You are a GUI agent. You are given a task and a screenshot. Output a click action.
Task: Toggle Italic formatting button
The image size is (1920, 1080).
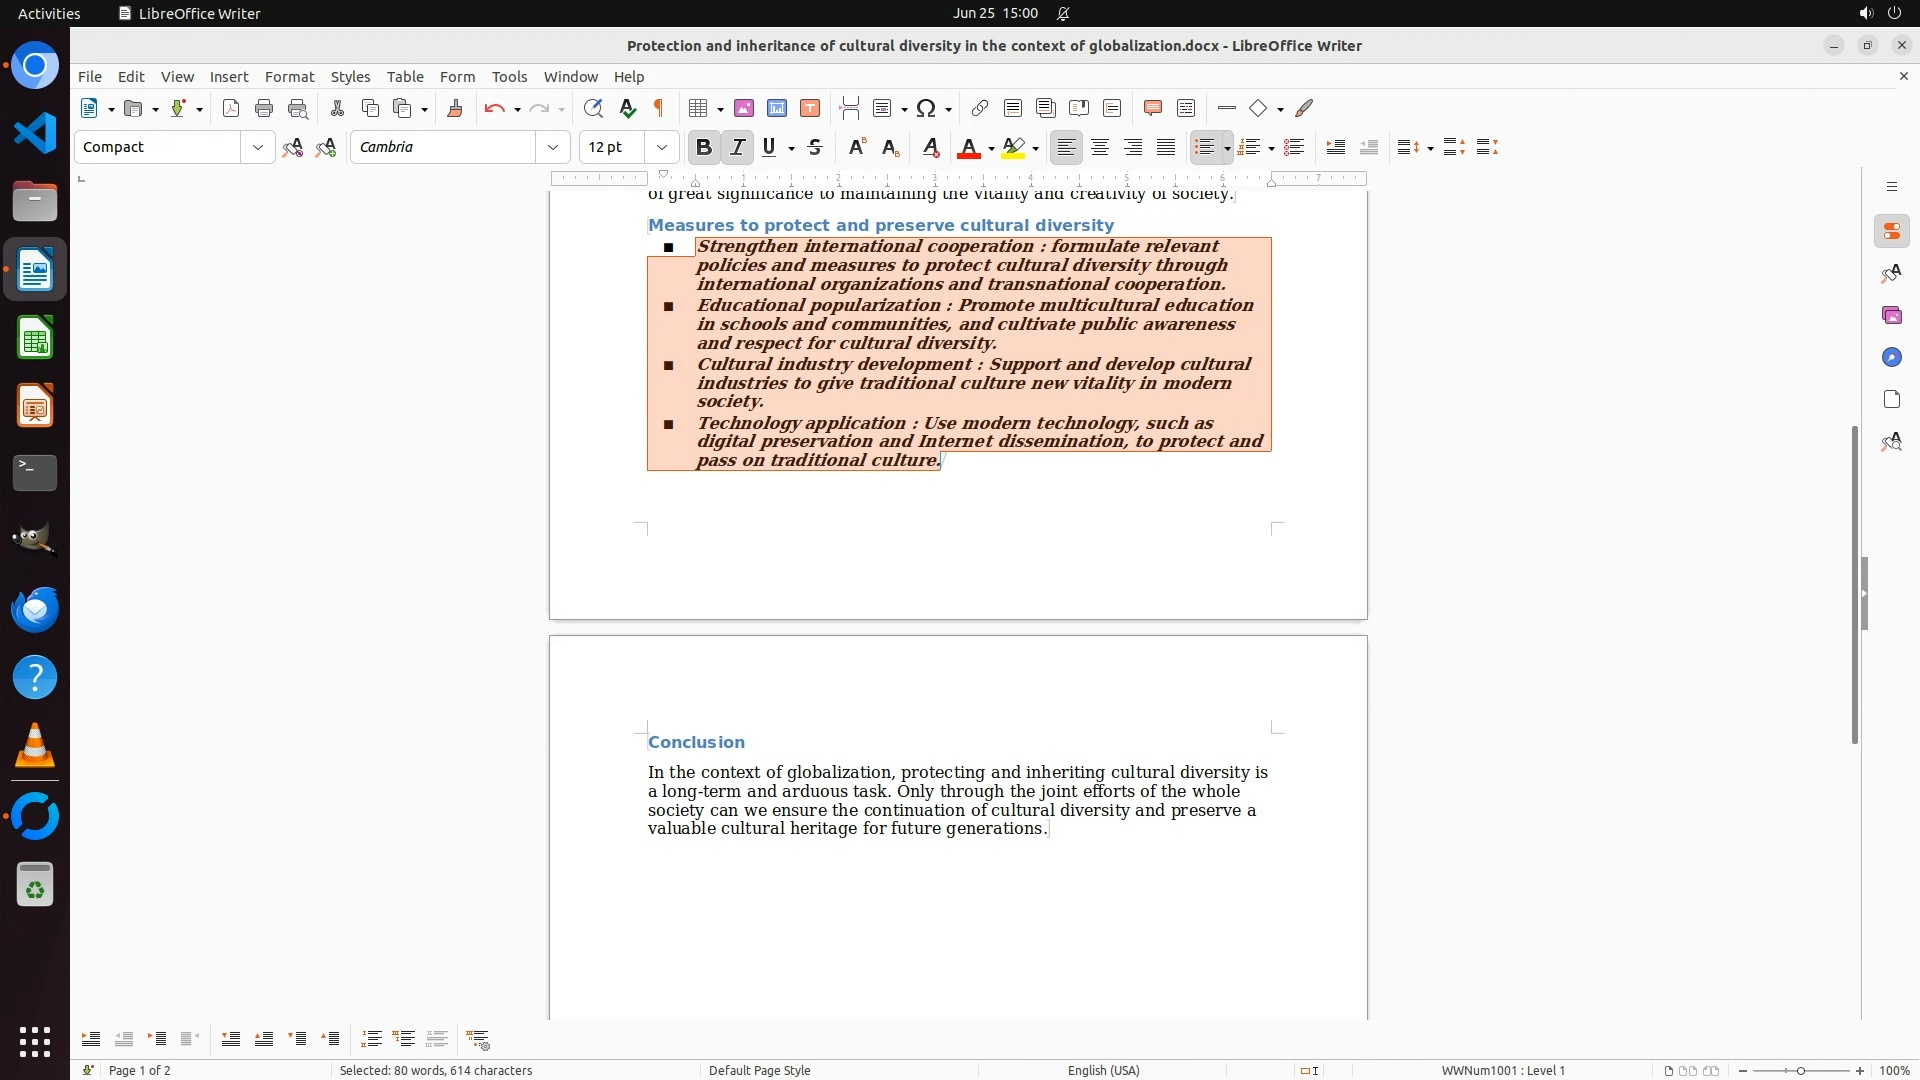[x=737, y=147]
